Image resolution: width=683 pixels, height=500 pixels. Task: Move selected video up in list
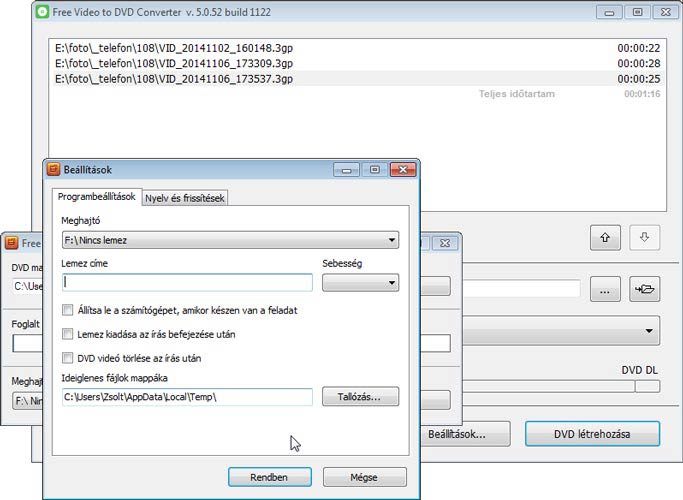605,238
